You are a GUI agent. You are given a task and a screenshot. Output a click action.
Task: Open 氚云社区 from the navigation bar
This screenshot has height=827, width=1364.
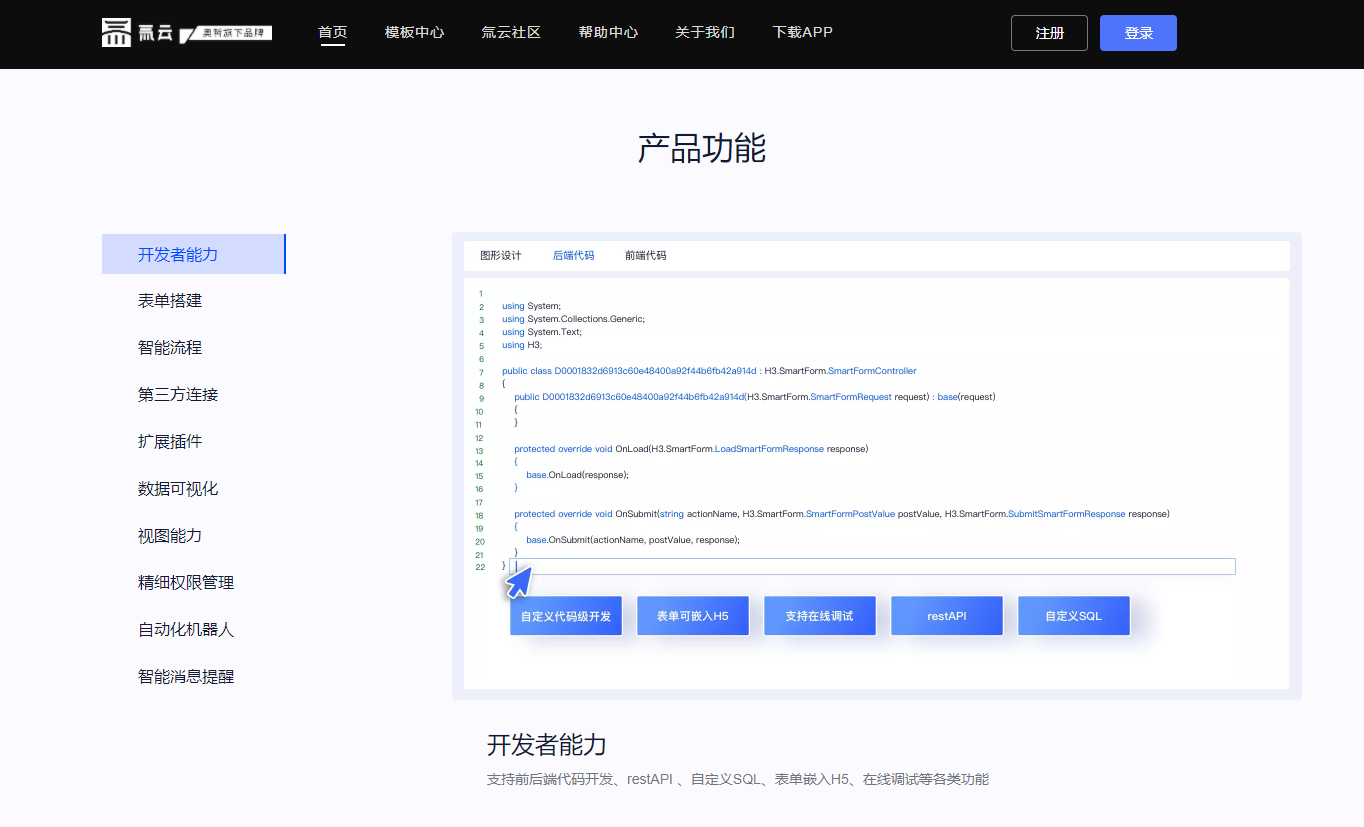pos(511,32)
